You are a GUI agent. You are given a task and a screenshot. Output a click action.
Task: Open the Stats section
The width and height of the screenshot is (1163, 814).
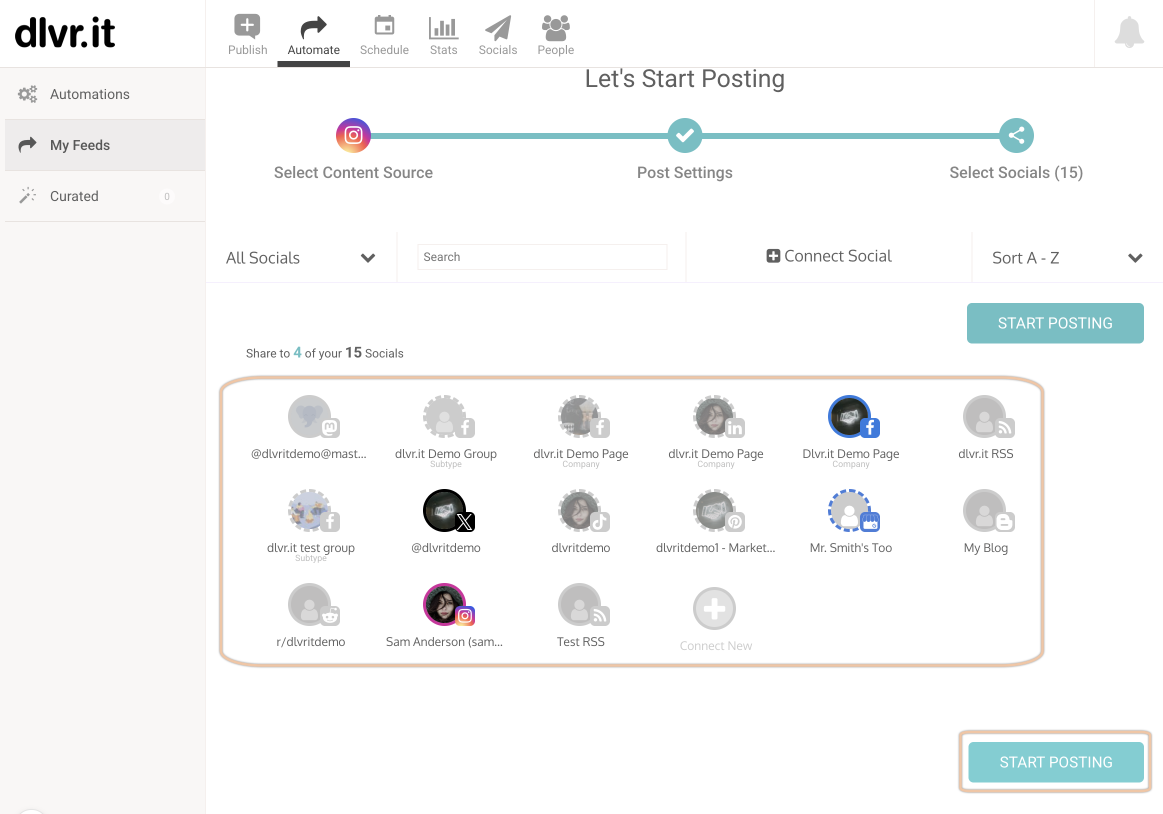tap(444, 35)
